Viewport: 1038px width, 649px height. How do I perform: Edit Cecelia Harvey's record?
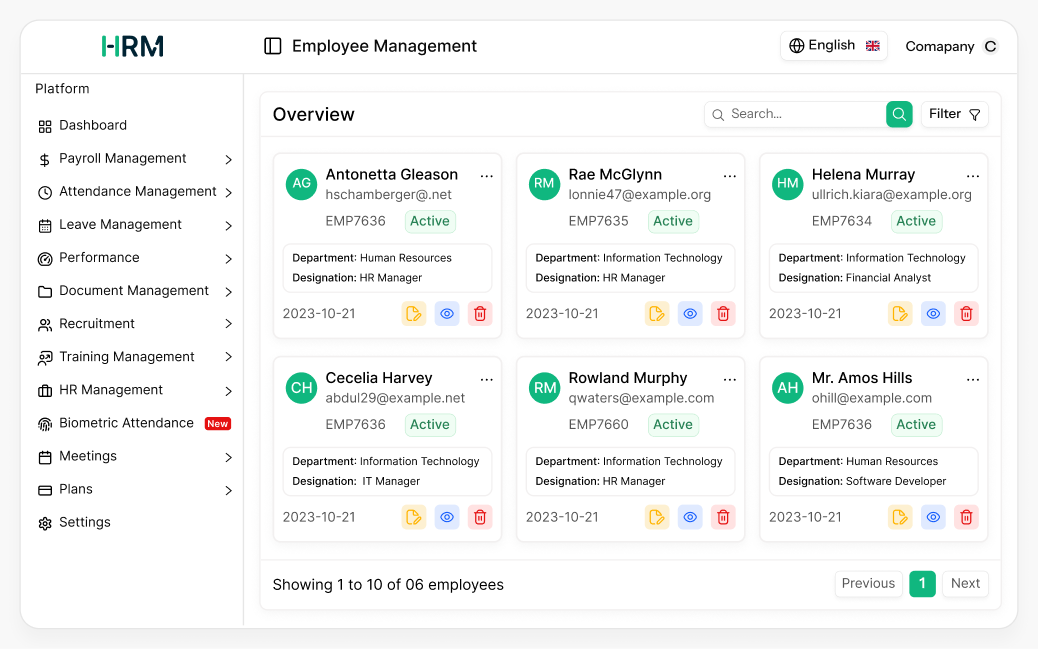(x=414, y=517)
